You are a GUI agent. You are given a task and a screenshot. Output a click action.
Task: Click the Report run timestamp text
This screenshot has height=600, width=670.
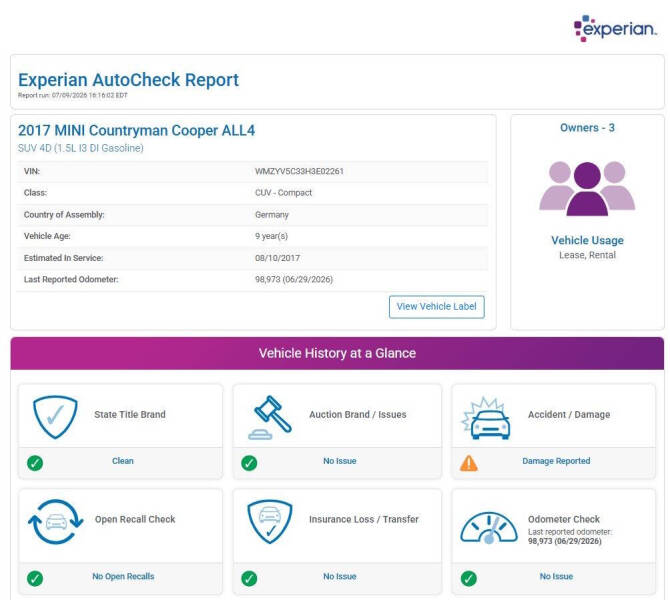click(x=73, y=95)
